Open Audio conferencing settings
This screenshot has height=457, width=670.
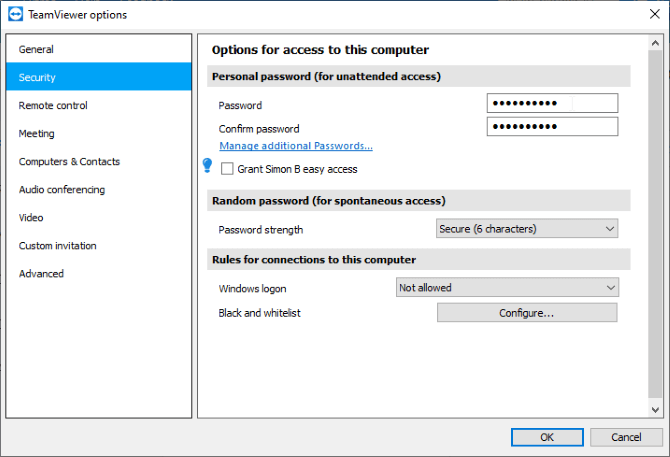point(99,189)
